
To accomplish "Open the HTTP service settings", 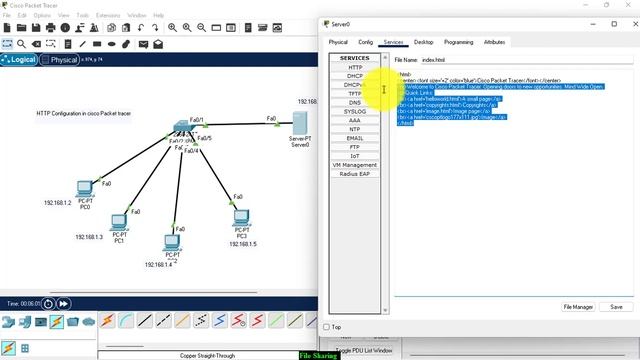I will coord(355,67).
